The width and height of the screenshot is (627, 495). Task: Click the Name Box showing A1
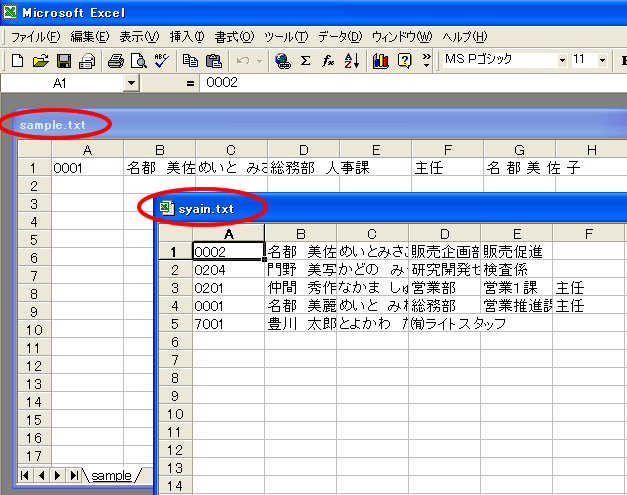pos(63,84)
